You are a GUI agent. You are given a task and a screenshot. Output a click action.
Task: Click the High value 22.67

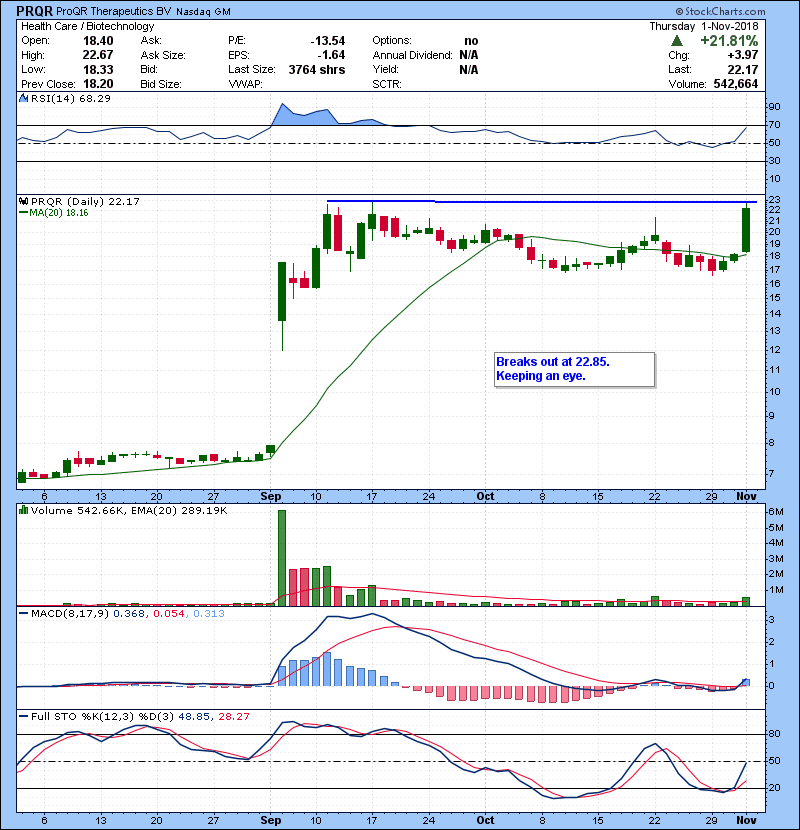(98, 55)
